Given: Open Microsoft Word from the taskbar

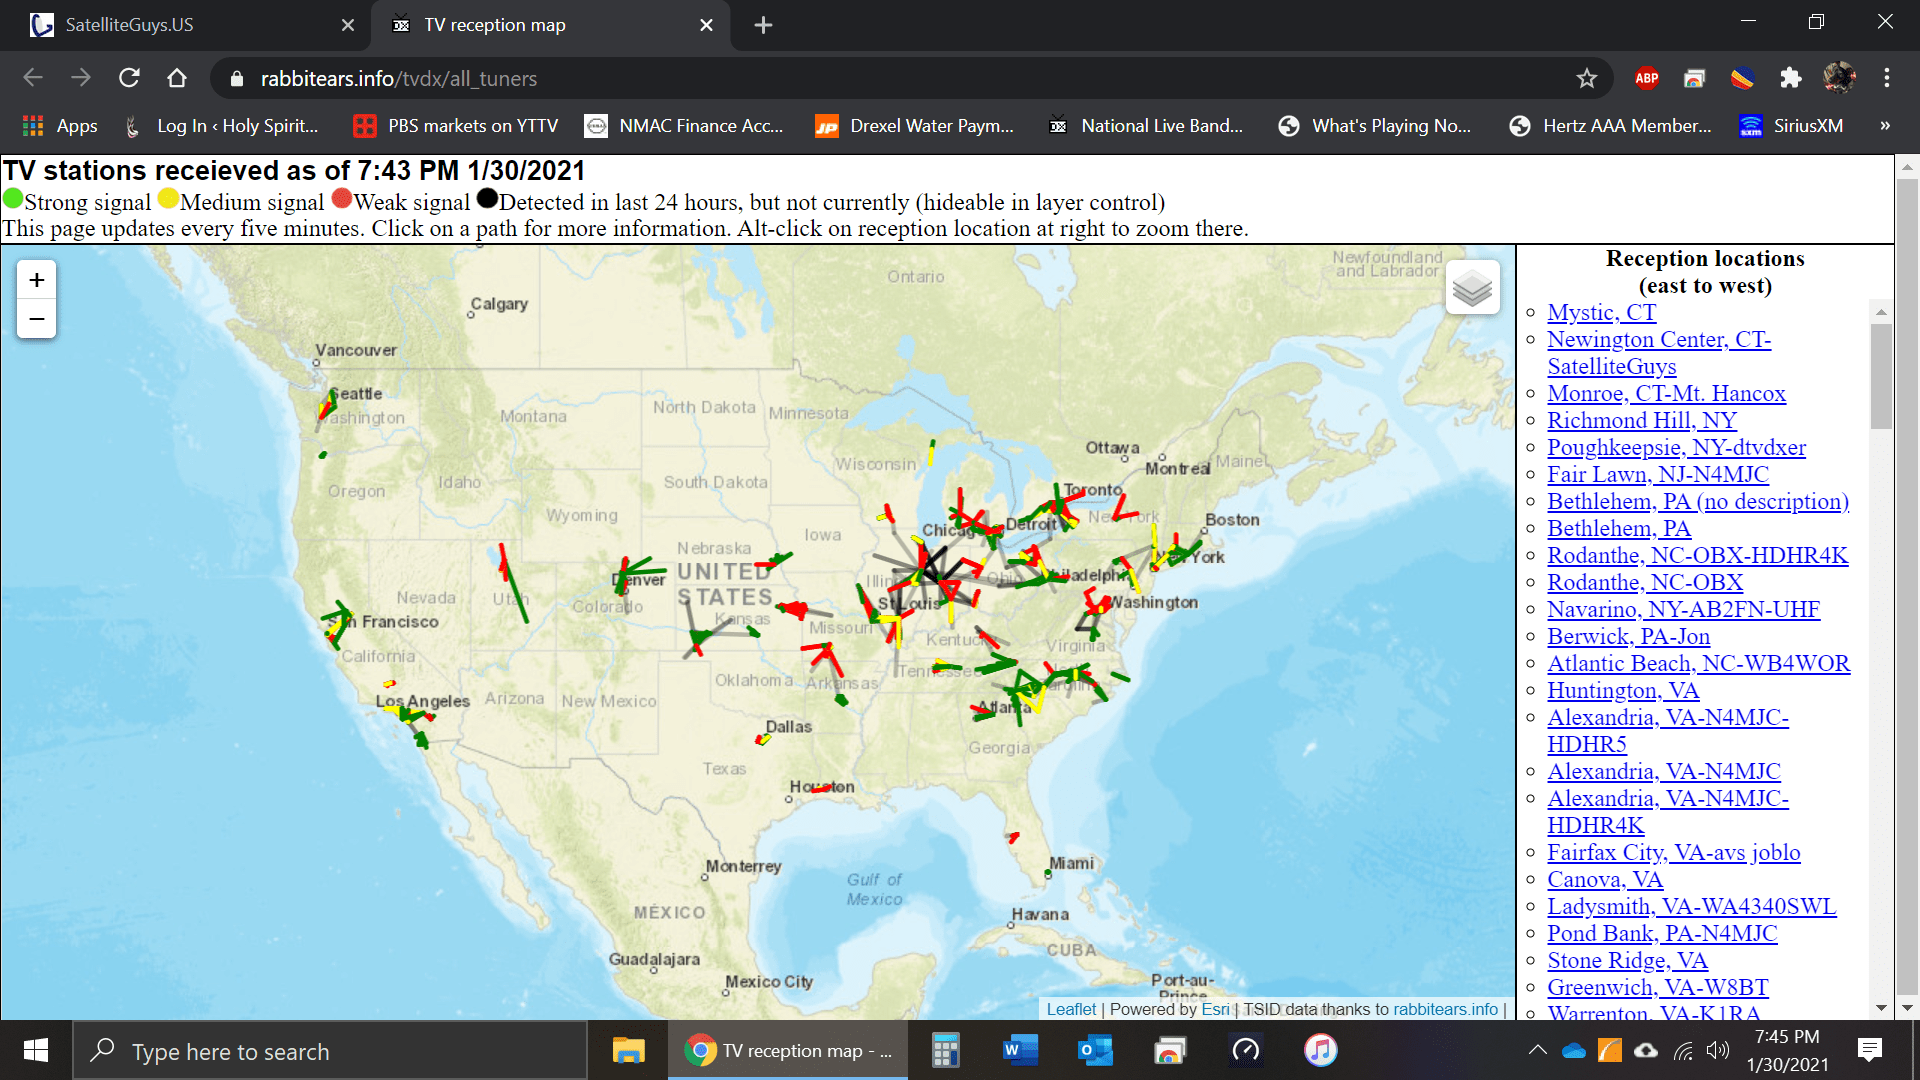Looking at the screenshot, I should (x=1018, y=1050).
